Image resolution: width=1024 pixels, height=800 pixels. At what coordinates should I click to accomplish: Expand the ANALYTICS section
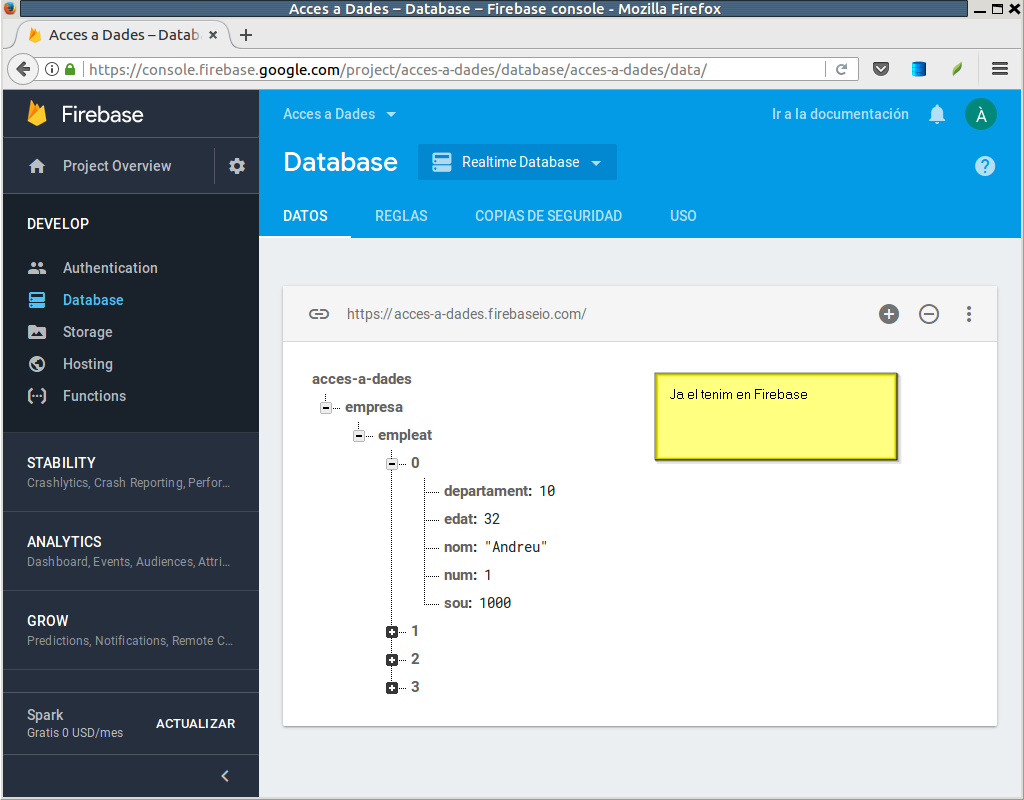coord(131,551)
